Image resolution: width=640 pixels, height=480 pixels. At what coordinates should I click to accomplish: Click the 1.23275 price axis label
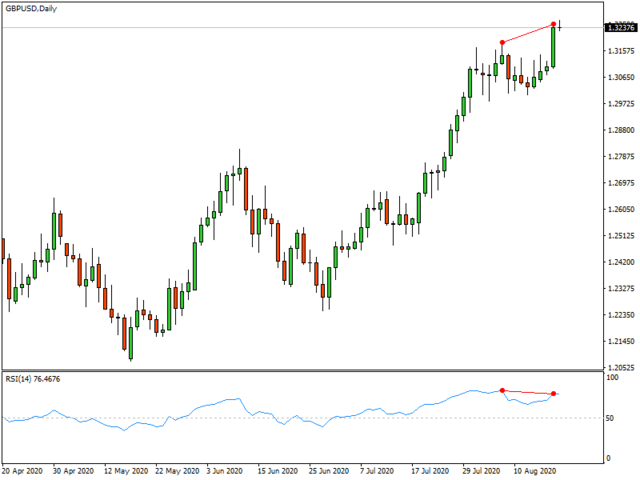(621, 289)
